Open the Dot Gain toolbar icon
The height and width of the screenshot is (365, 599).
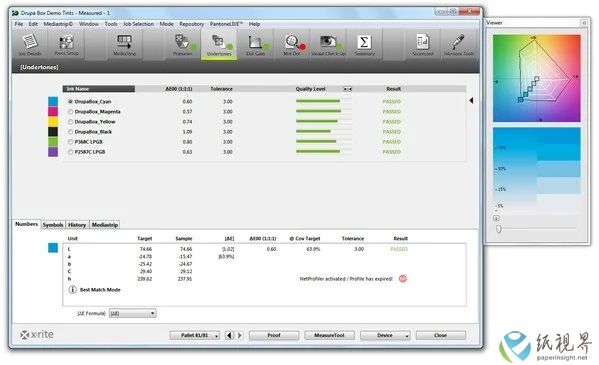tap(255, 45)
